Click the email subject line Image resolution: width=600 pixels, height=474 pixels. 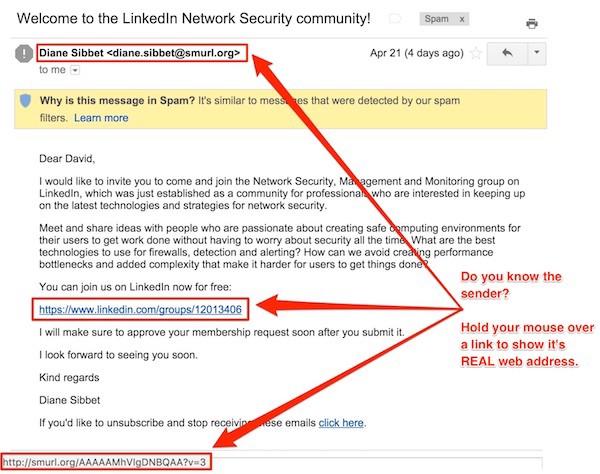[x=194, y=18]
